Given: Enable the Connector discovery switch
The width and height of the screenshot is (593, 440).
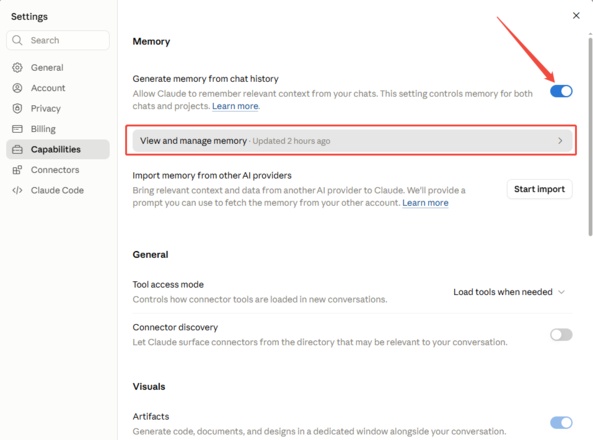Looking at the screenshot, I should [561, 334].
